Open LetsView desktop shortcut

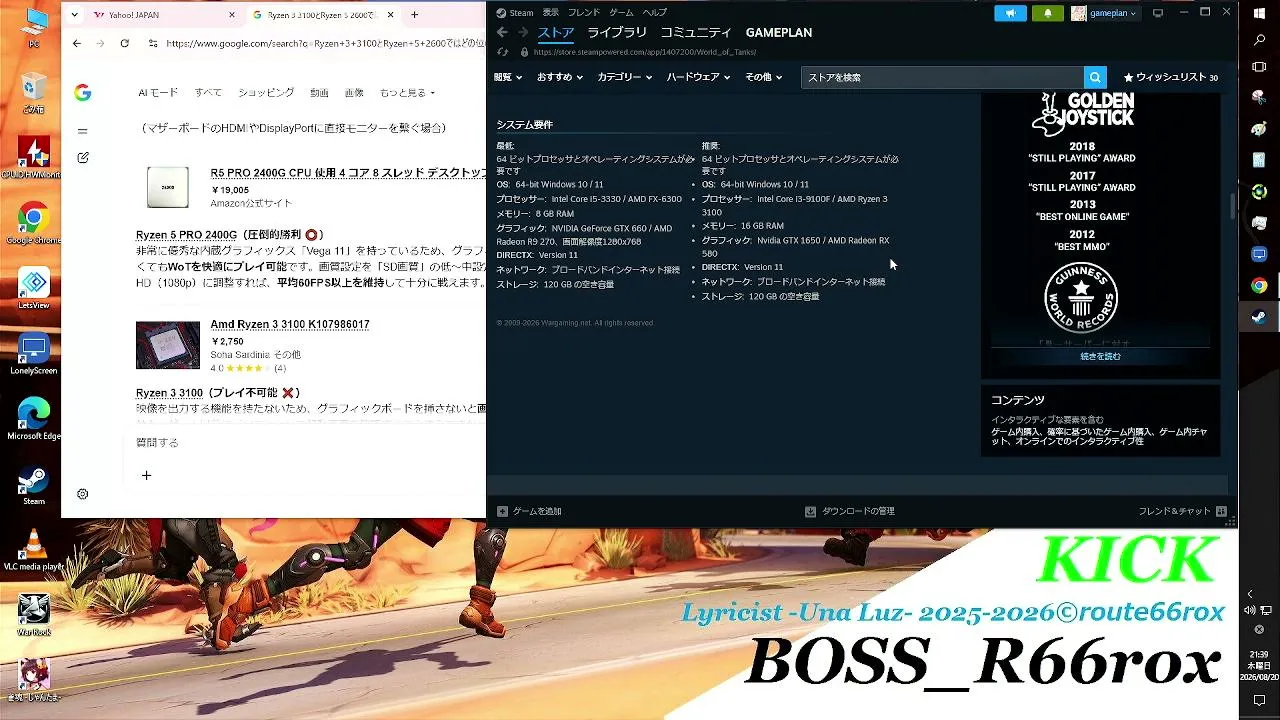(34, 288)
